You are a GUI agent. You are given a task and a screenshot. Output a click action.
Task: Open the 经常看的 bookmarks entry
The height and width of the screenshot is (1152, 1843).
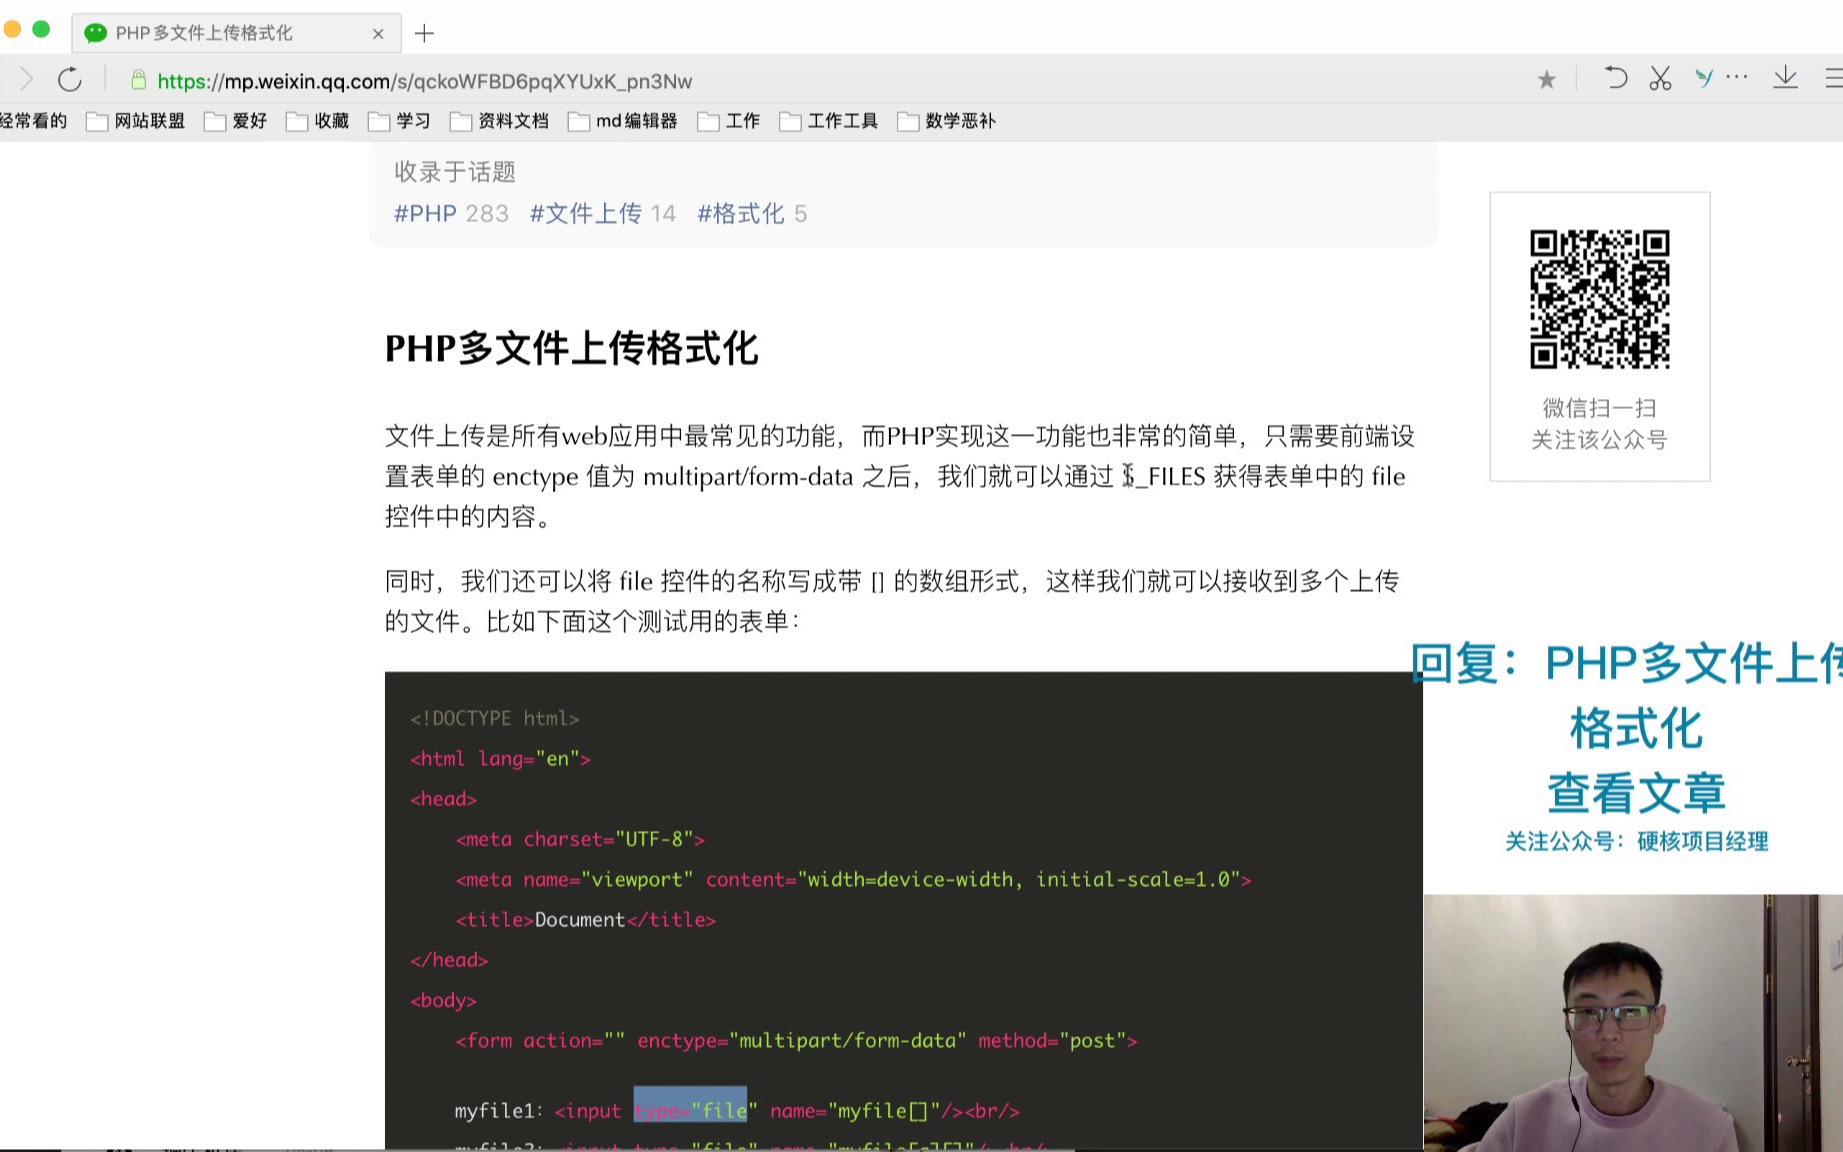tap(33, 121)
